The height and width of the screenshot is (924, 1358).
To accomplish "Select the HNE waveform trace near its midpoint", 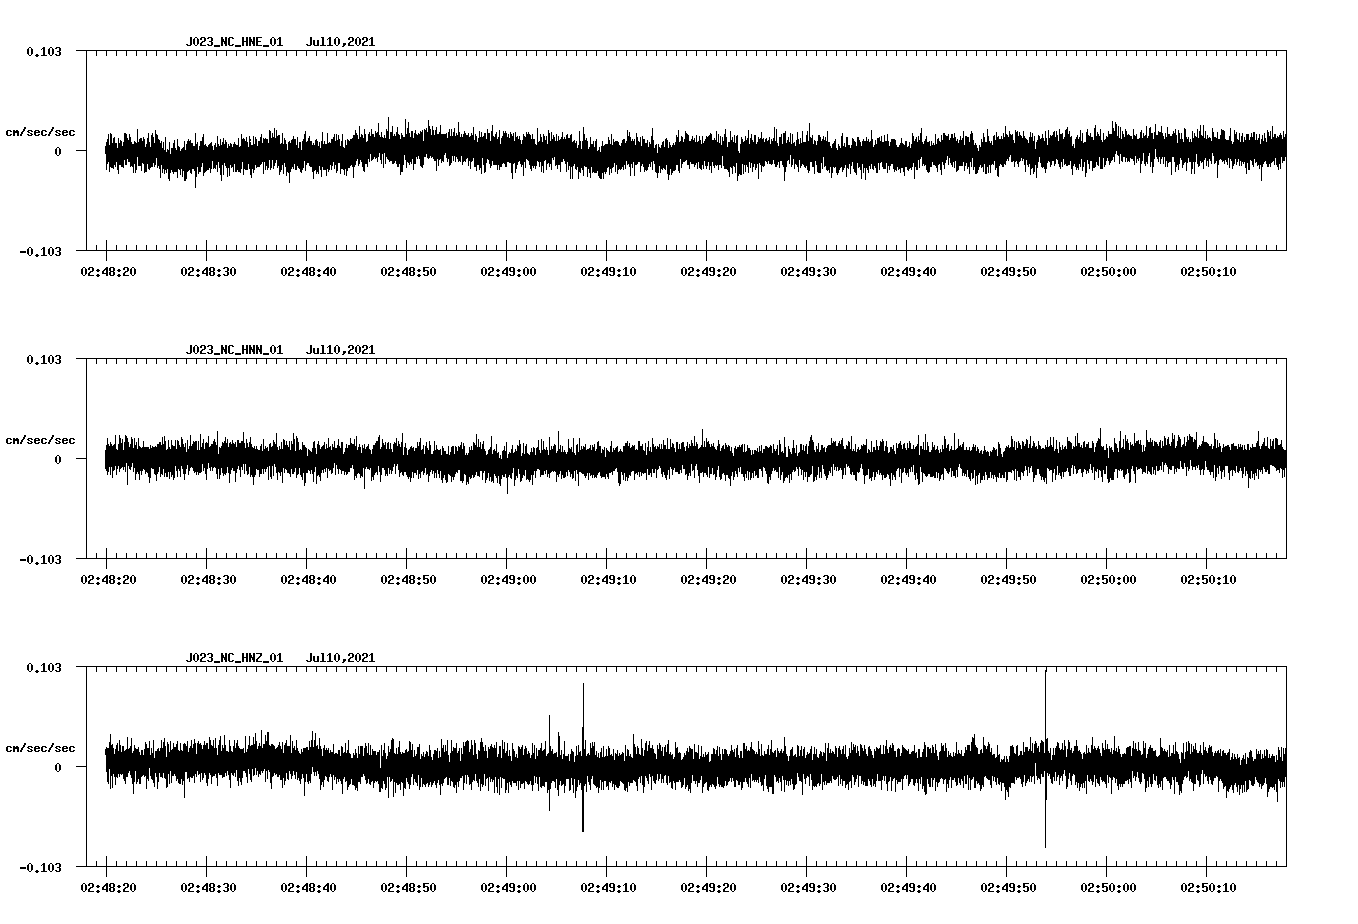I will coord(690,151).
